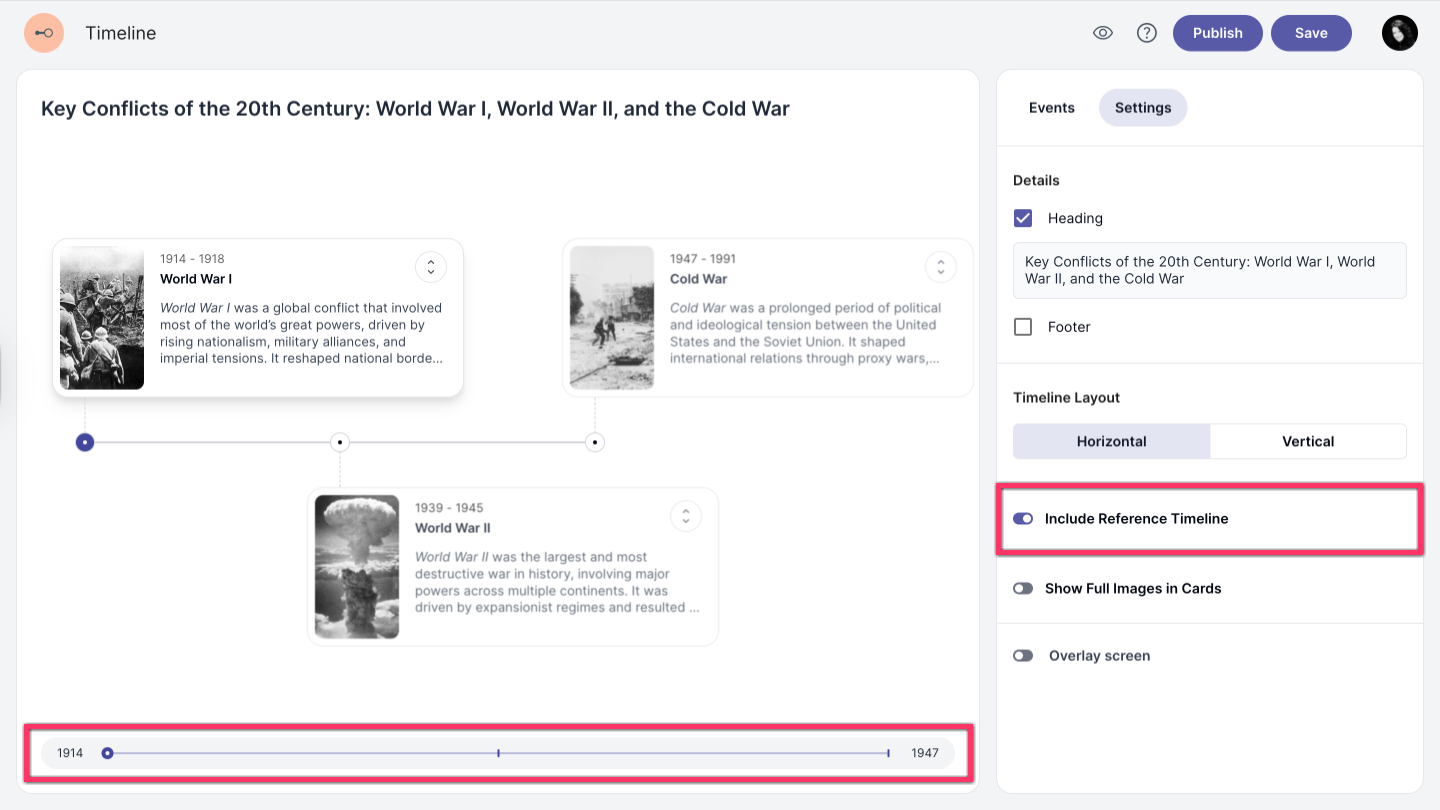Viewport: 1440px width, 810px height.
Task: Select the Vertical timeline layout
Action: coord(1308,441)
